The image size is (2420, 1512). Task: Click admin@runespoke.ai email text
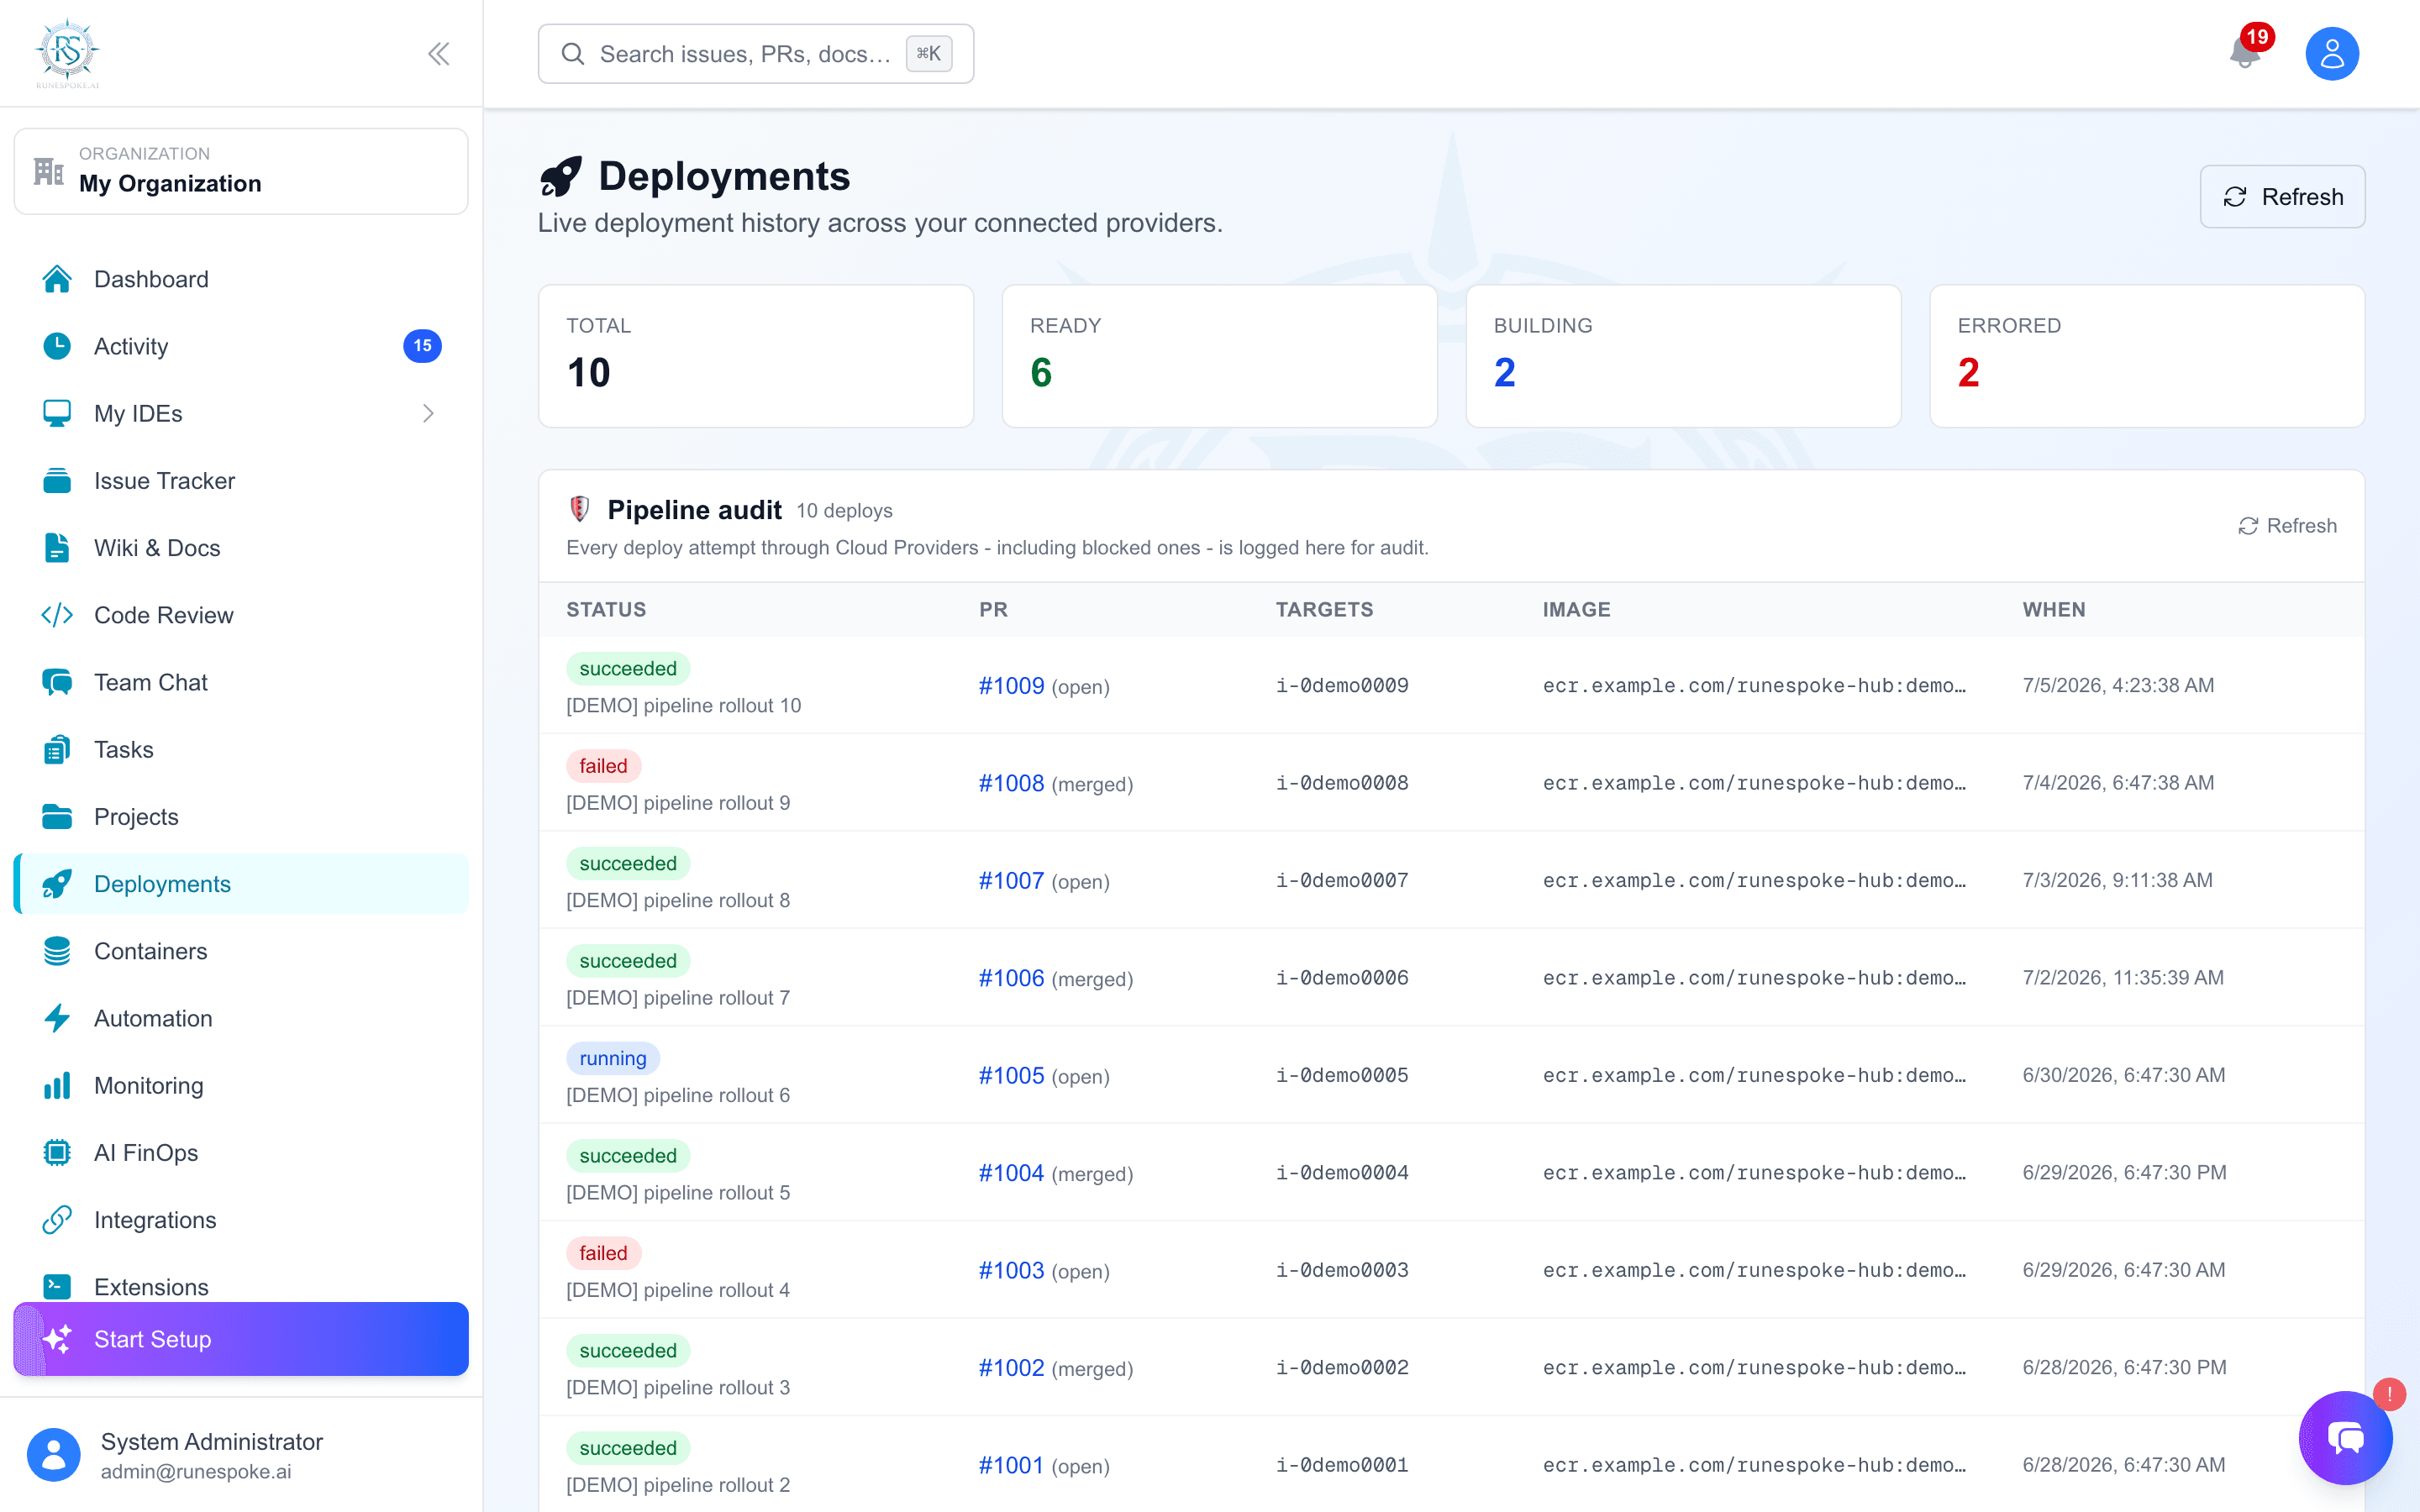pyautogui.click(x=196, y=1472)
